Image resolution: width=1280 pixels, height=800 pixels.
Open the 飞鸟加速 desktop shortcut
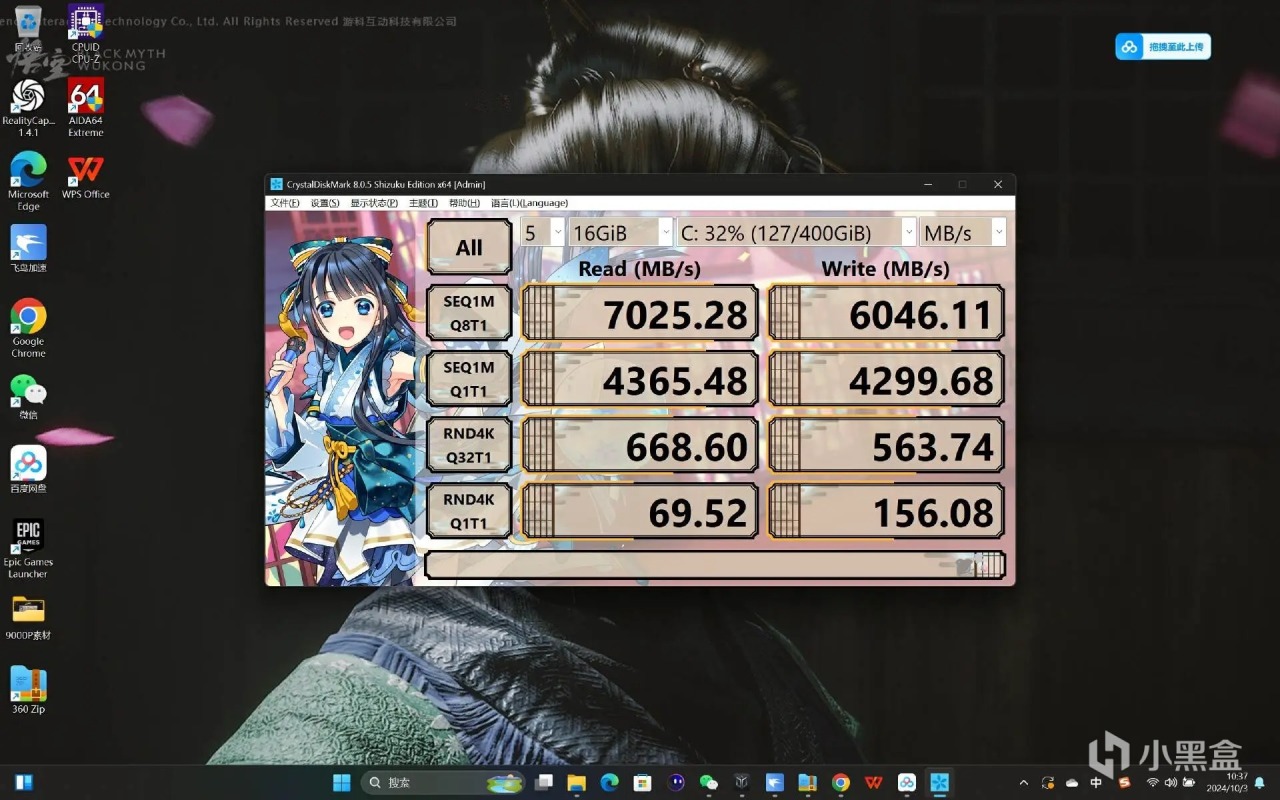tap(28, 248)
